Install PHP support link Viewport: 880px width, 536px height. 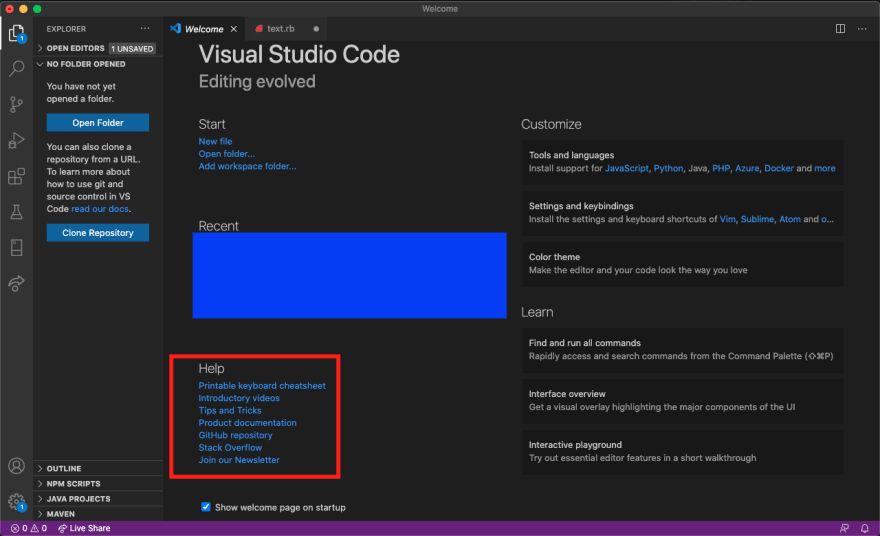[x=721, y=168]
